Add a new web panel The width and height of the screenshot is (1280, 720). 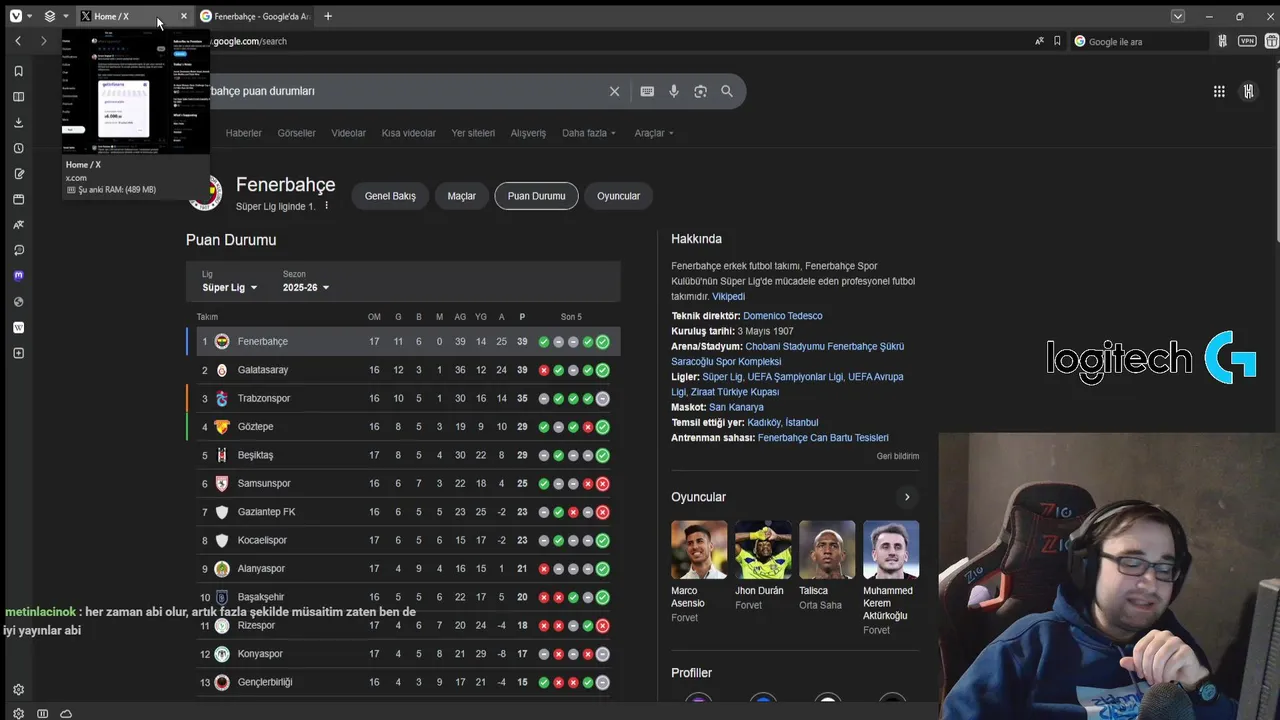pyautogui.click(x=18, y=353)
